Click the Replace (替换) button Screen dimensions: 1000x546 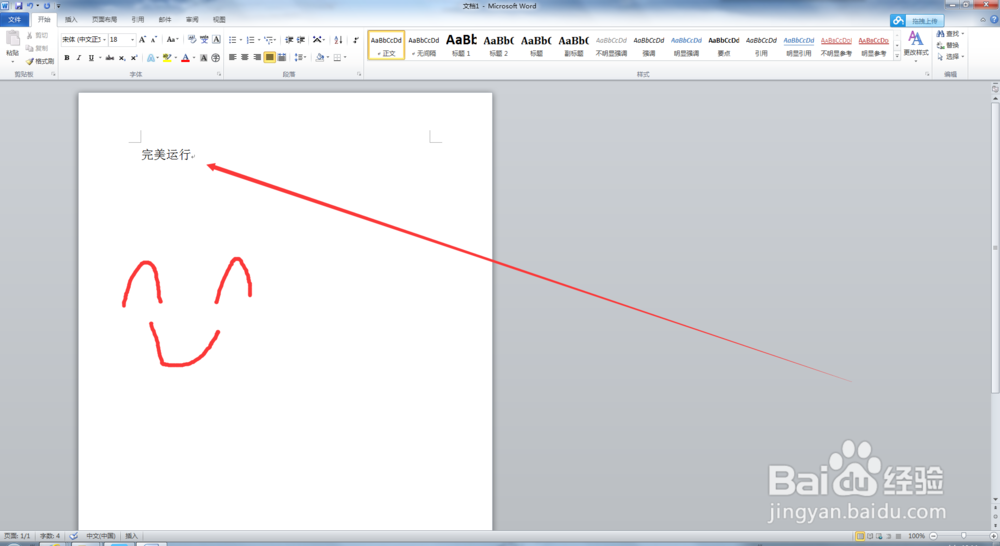coord(948,45)
